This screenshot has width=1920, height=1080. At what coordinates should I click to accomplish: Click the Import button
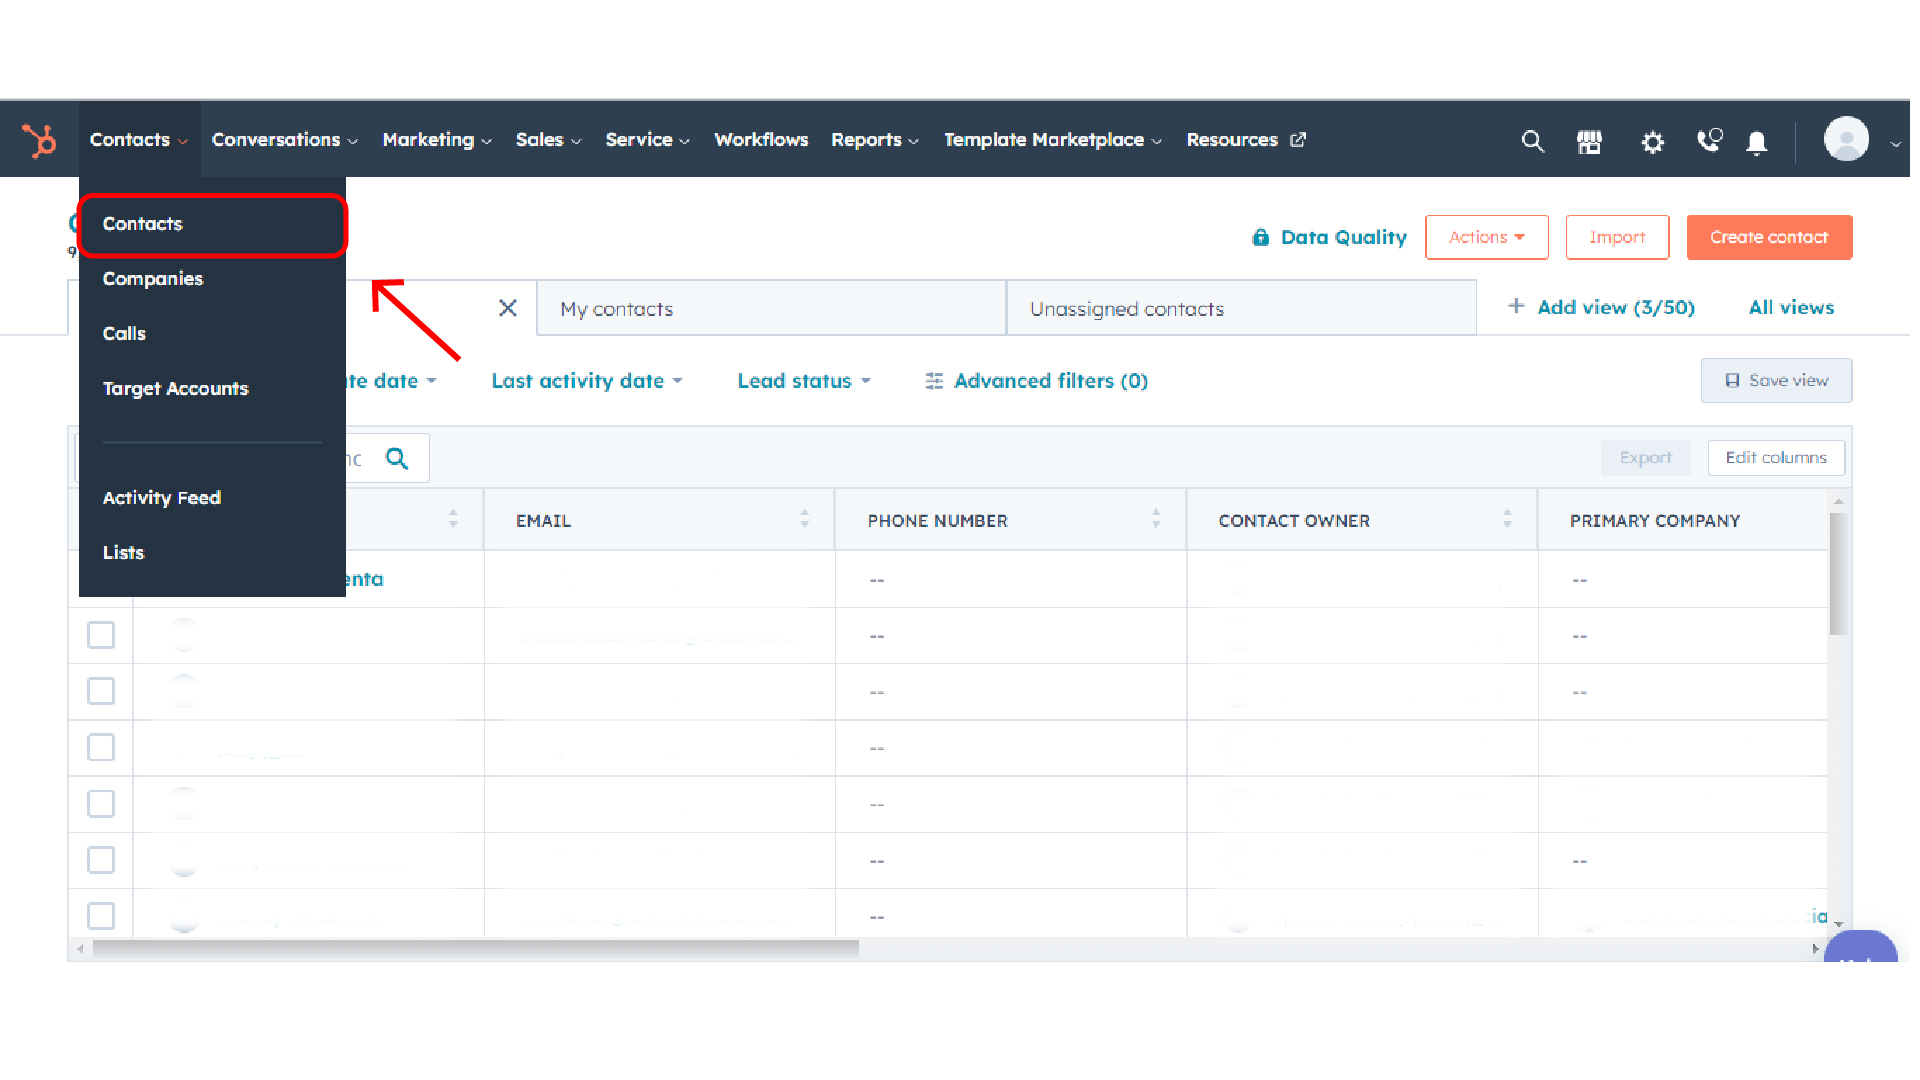[x=1617, y=237]
